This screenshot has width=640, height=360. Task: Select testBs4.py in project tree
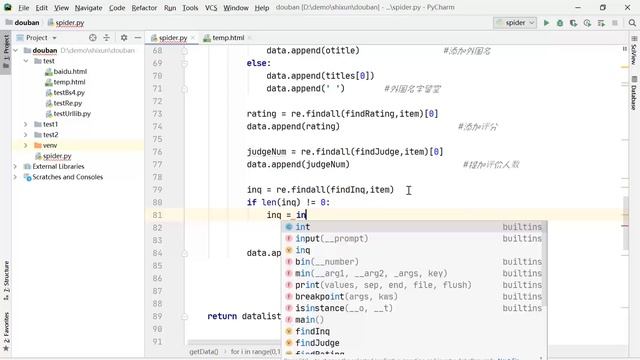69,93
